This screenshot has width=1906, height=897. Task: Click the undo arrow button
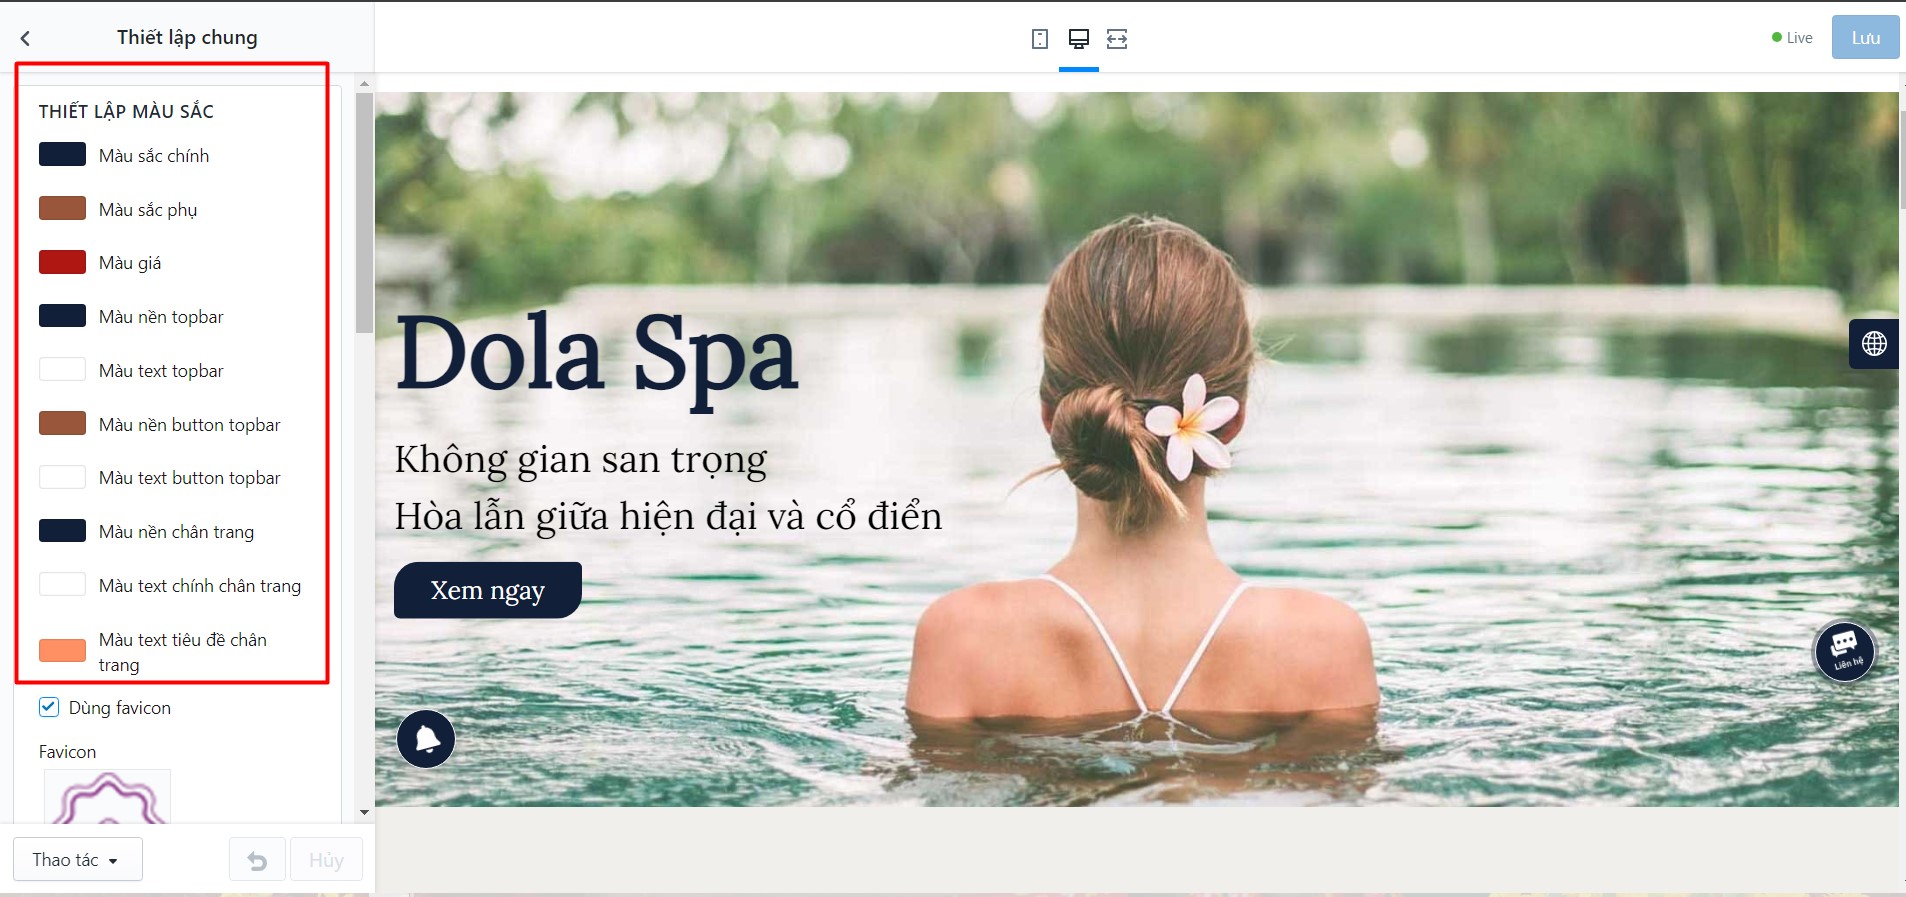click(257, 860)
